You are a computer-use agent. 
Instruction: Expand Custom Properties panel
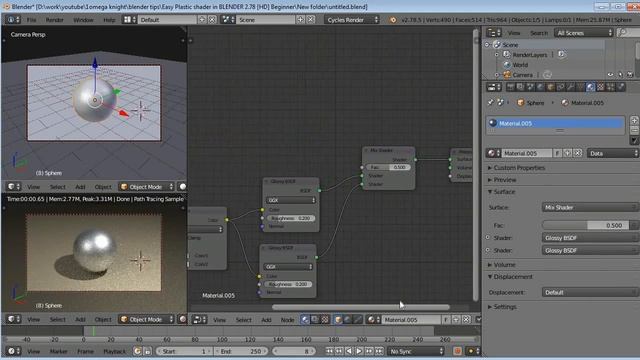tap(518, 168)
